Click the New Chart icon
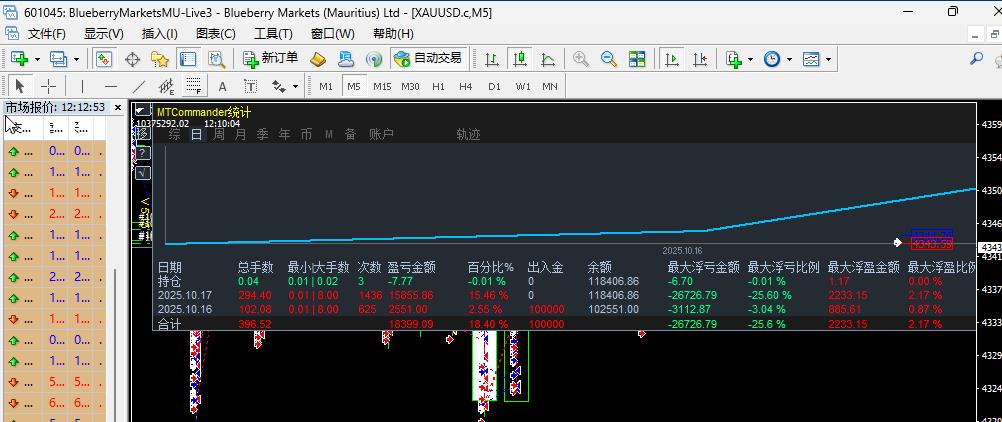 pyautogui.click(x=19, y=59)
